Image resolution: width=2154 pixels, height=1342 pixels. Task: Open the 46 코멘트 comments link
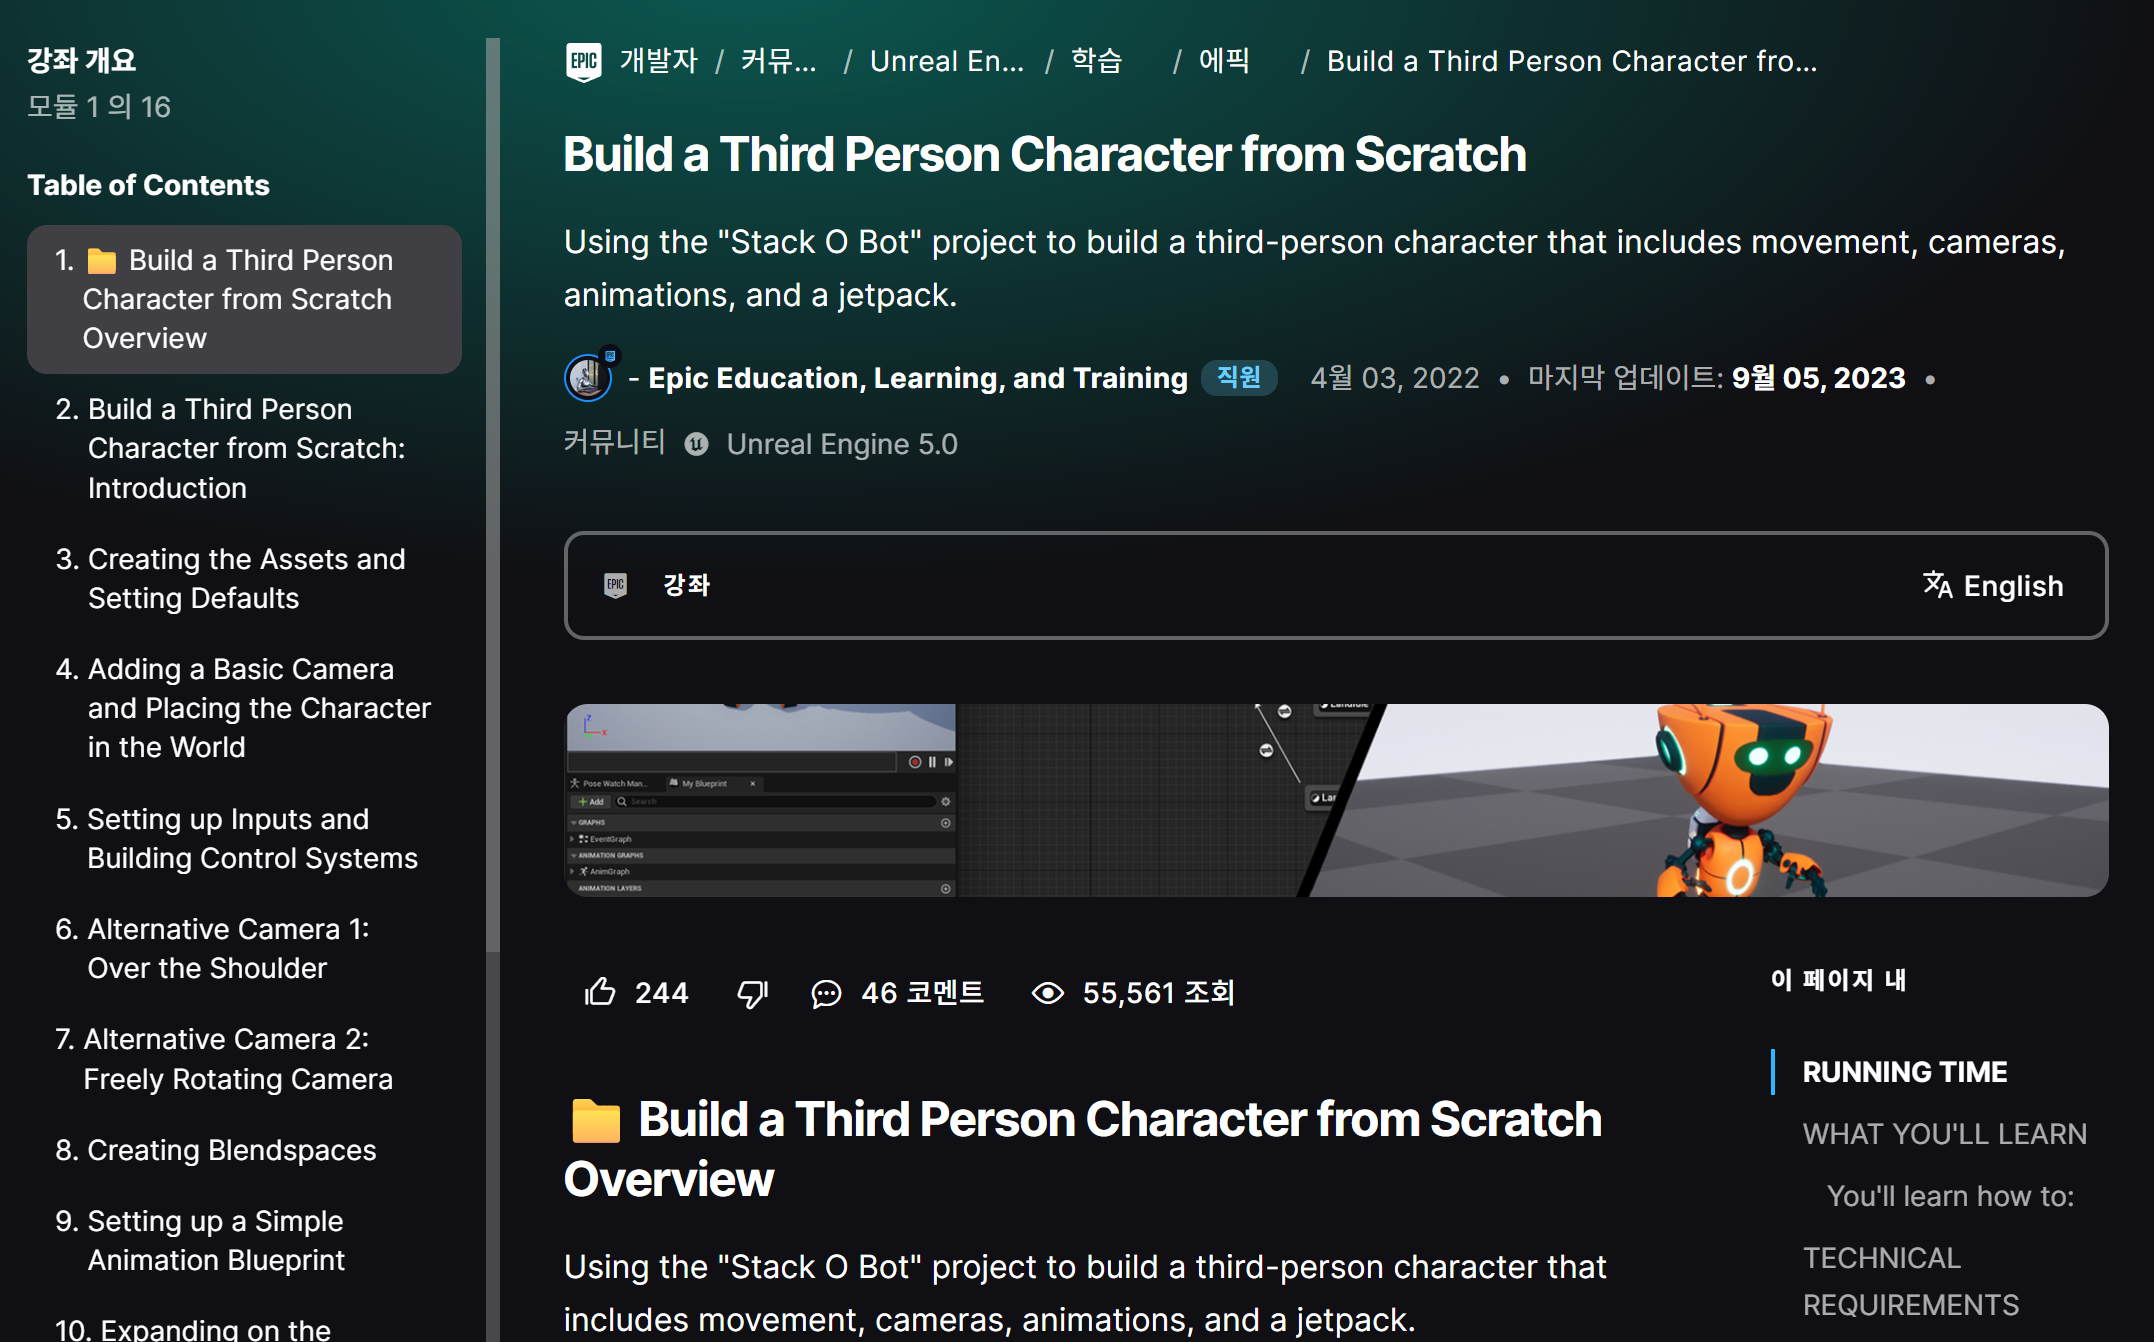(922, 993)
